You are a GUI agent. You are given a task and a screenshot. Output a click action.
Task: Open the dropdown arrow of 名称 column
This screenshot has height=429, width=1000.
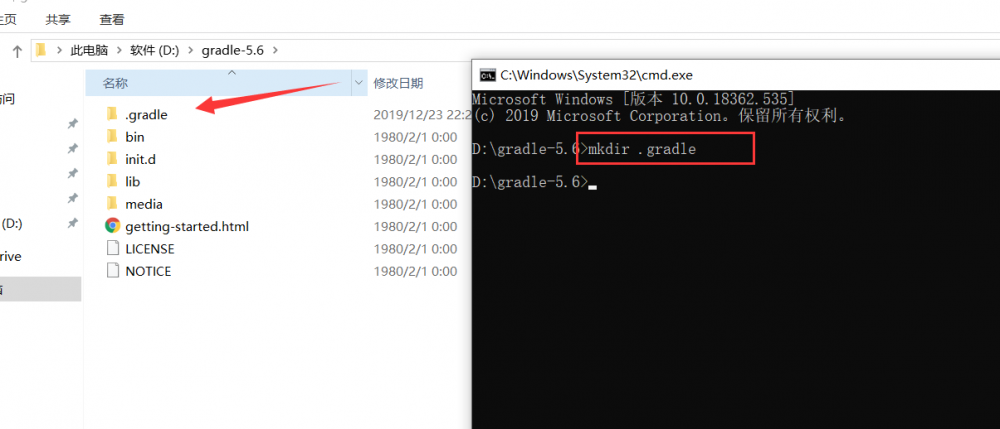click(x=359, y=83)
